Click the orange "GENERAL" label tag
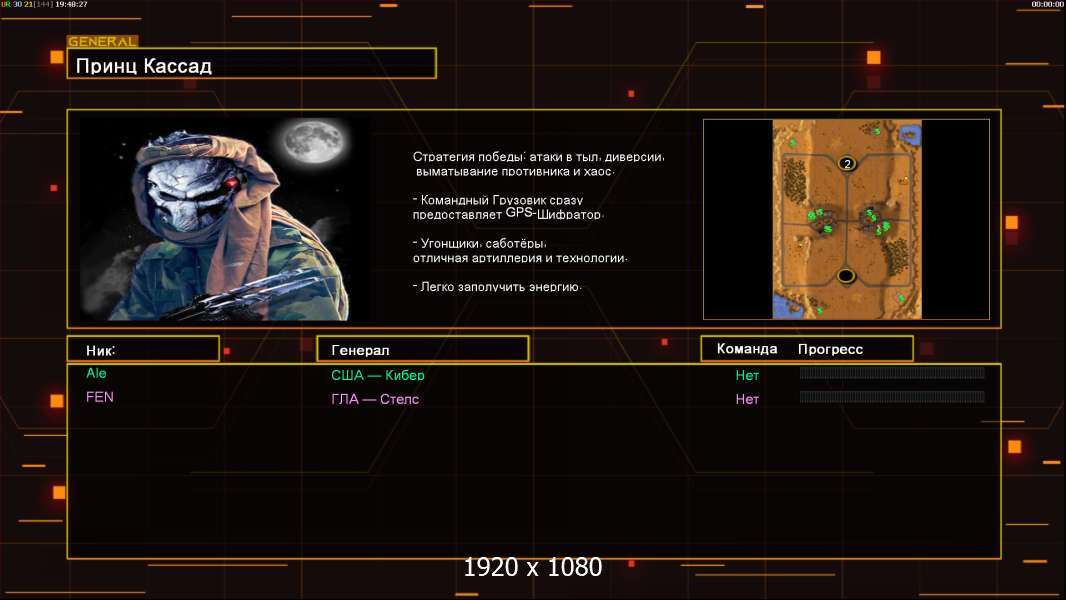This screenshot has width=1066, height=600. [x=103, y=41]
